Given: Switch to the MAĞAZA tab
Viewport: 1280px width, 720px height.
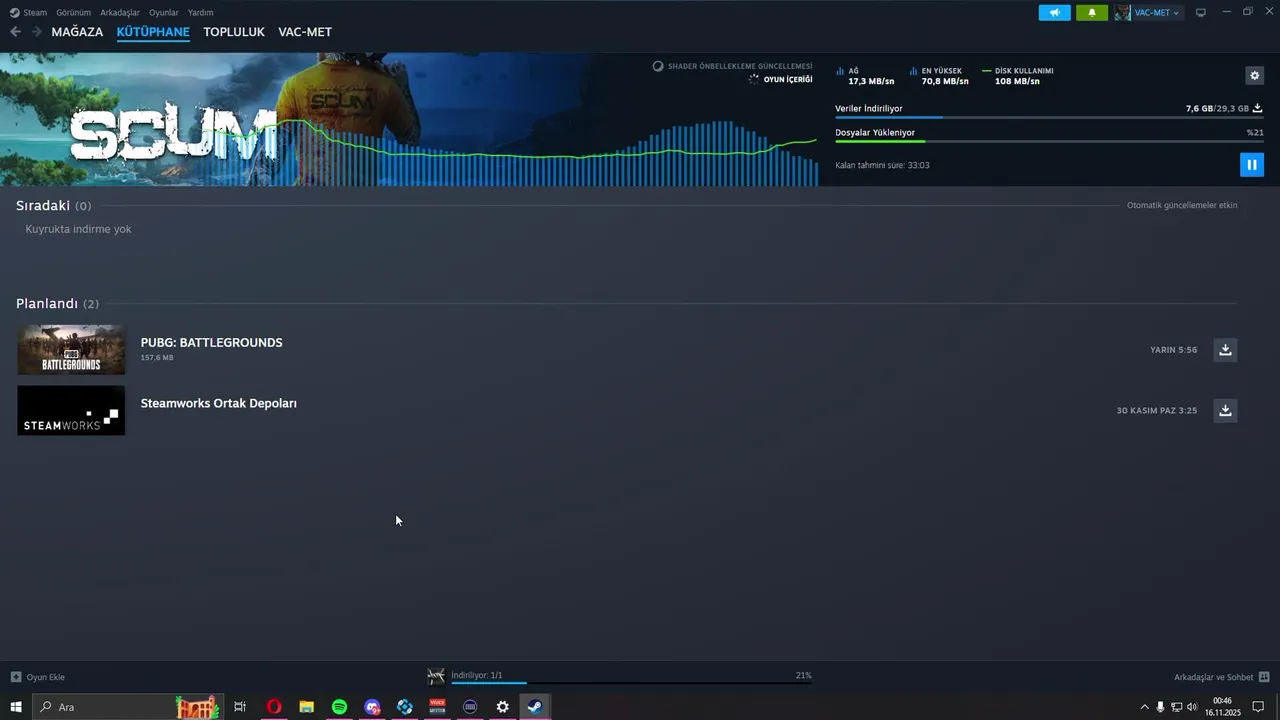Looking at the screenshot, I should [77, 32].
